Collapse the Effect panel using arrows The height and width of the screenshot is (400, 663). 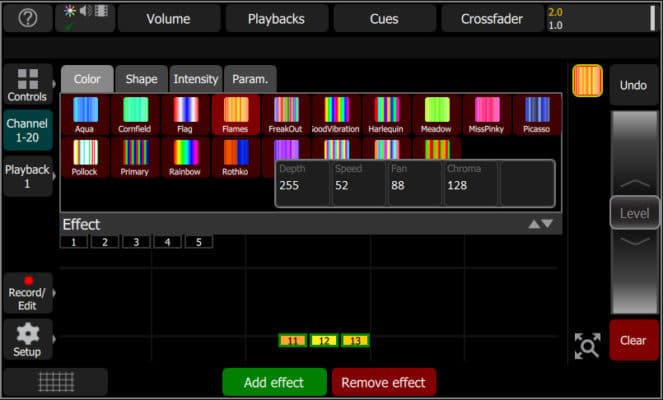(540, 224)
